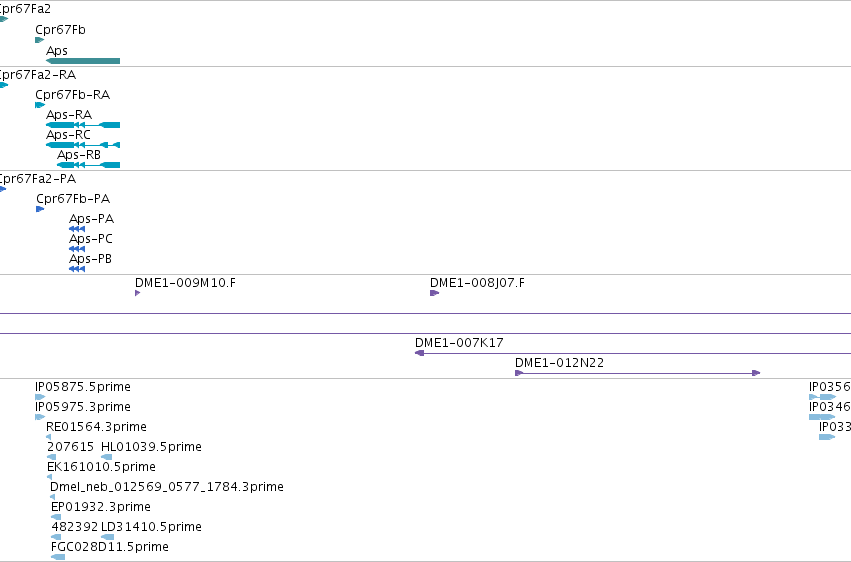The height and width of the screenshot is (562, 851).
Task: Select the Aps-RB transcript glyph
Action: tap(88, 165)
